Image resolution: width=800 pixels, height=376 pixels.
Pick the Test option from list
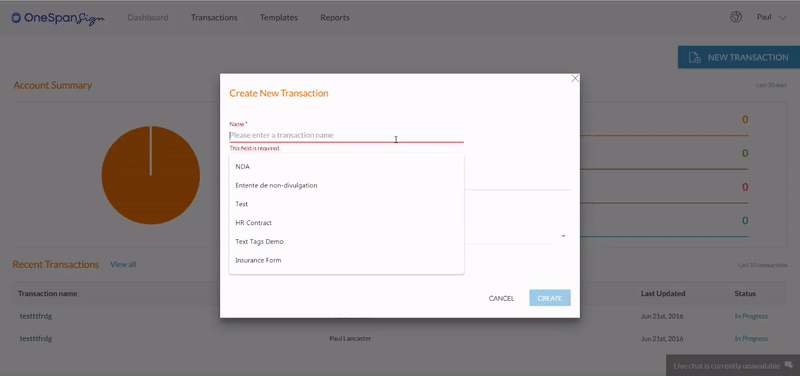coord(346,204)
